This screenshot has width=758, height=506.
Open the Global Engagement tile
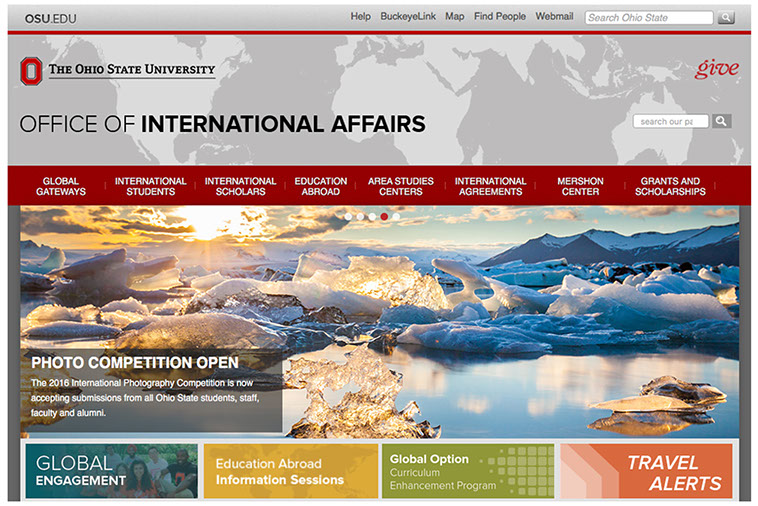(110, 472)
